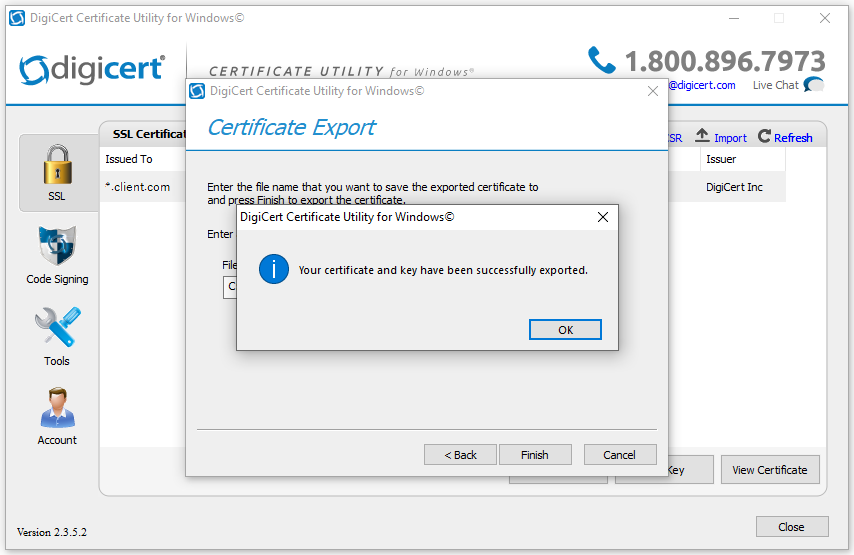This screenshot has height=555, width=854.
Task: Click the Refresh link
Action: [793, 138]
